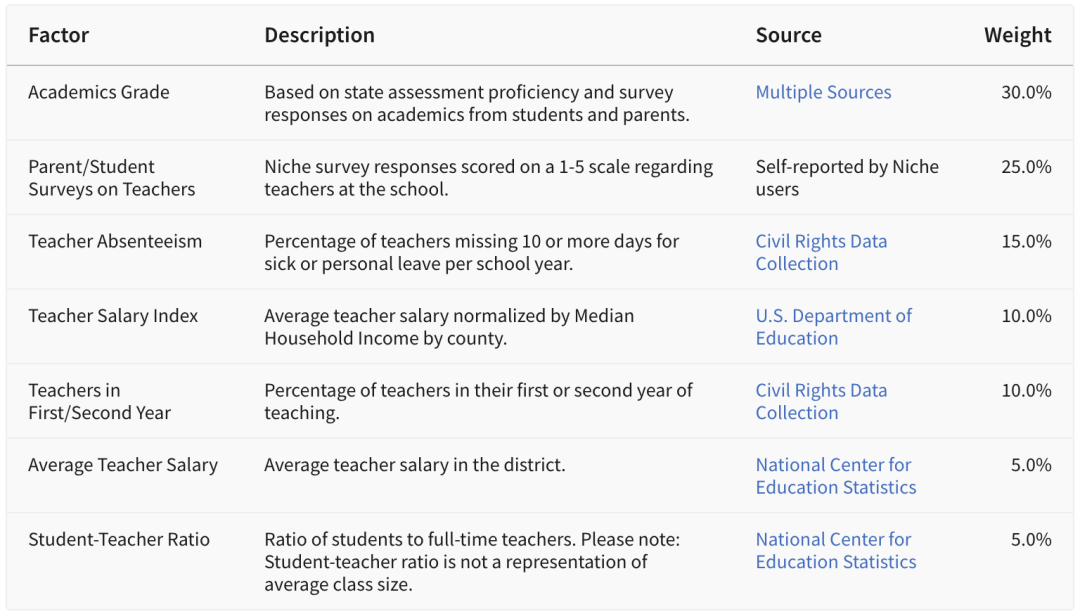The image size is (1080, 616).
Task: Click the Factor column header
Action: click(59, 35)
